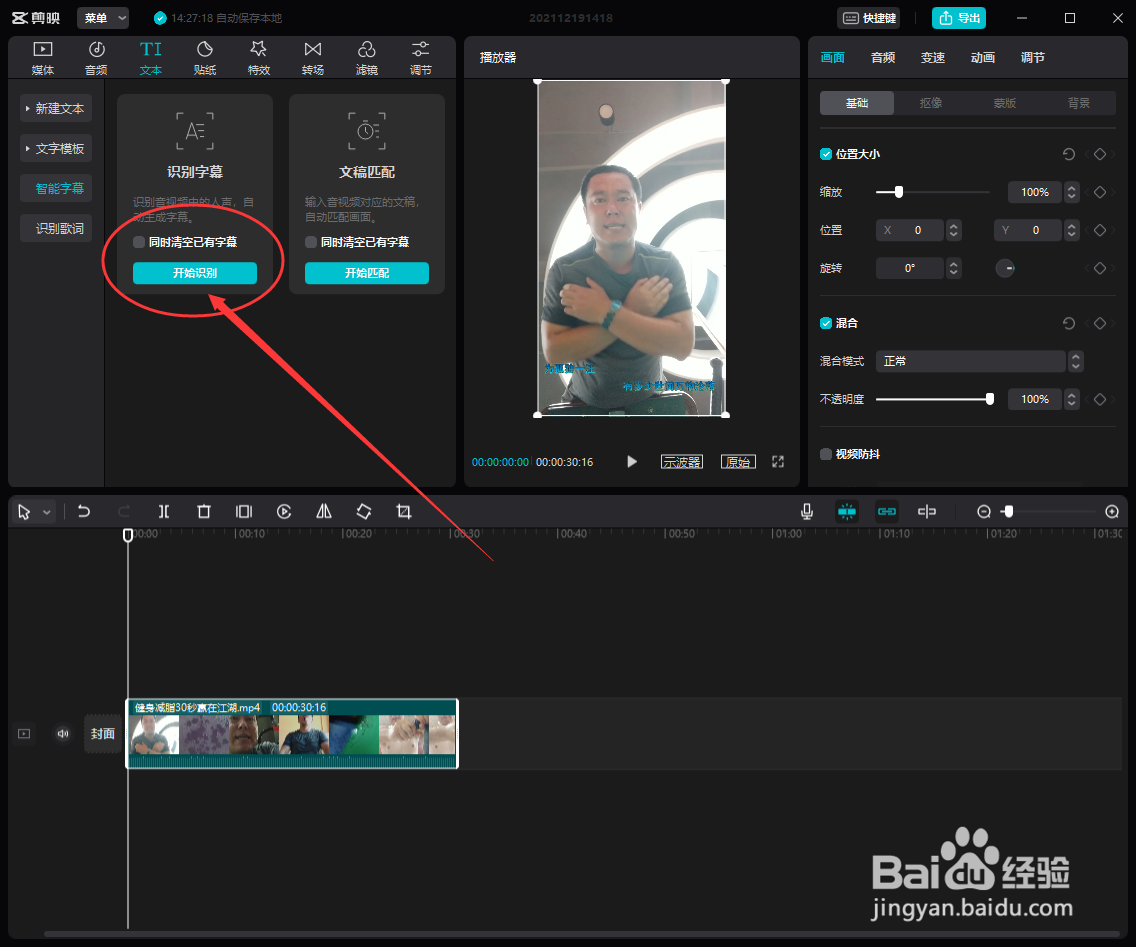
Task: Click the 开始匹配 button
Action: (367, 273)
